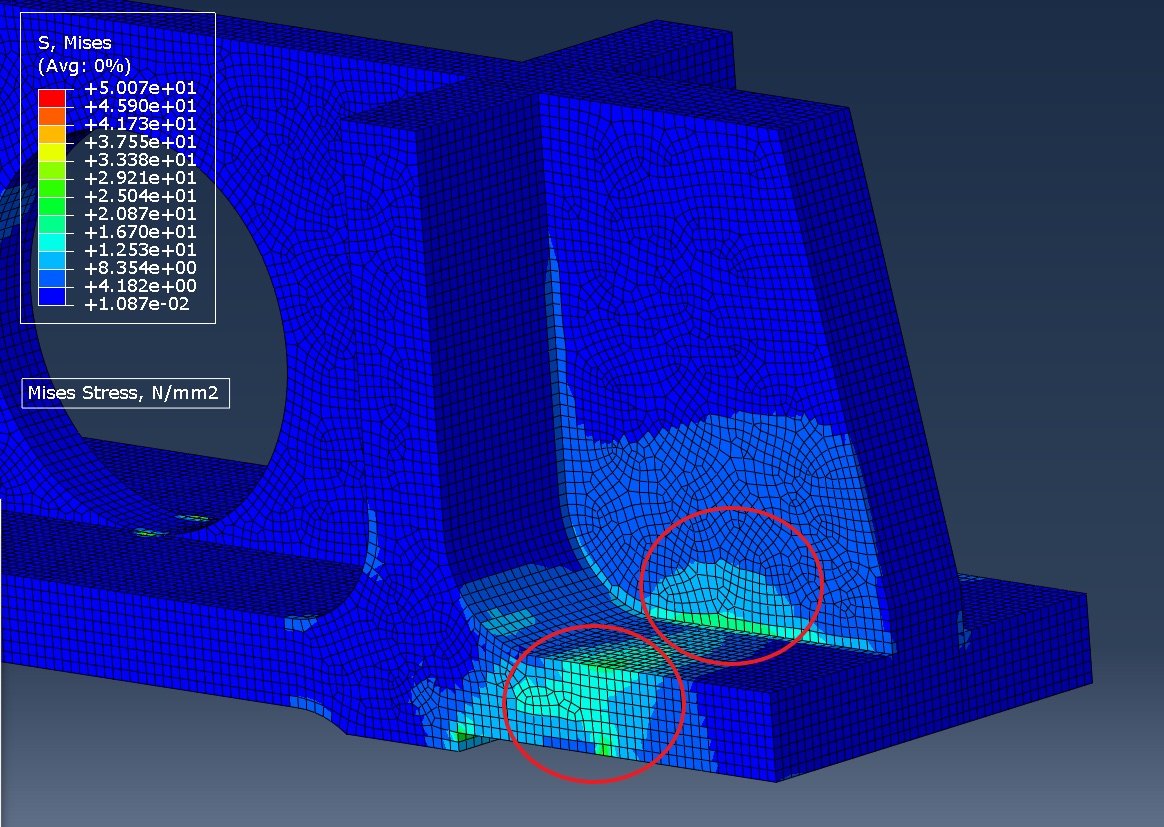Click the maximum value +5.007e+01
1164x827 pixels.
[139, 88]
